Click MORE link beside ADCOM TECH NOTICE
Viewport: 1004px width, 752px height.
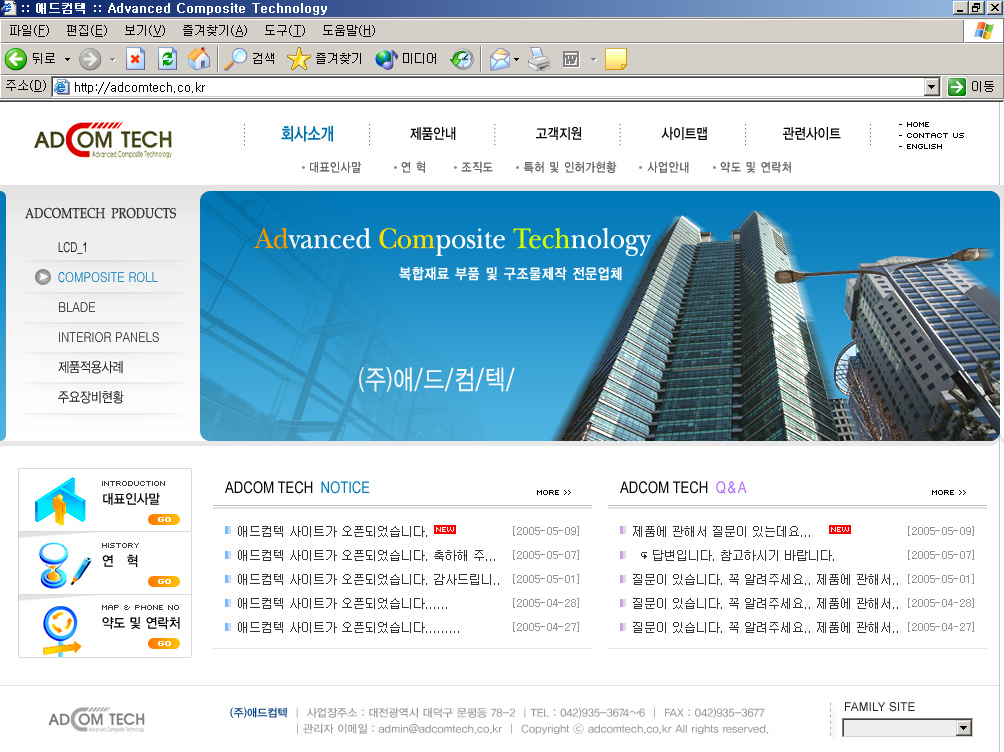[553, 492]
